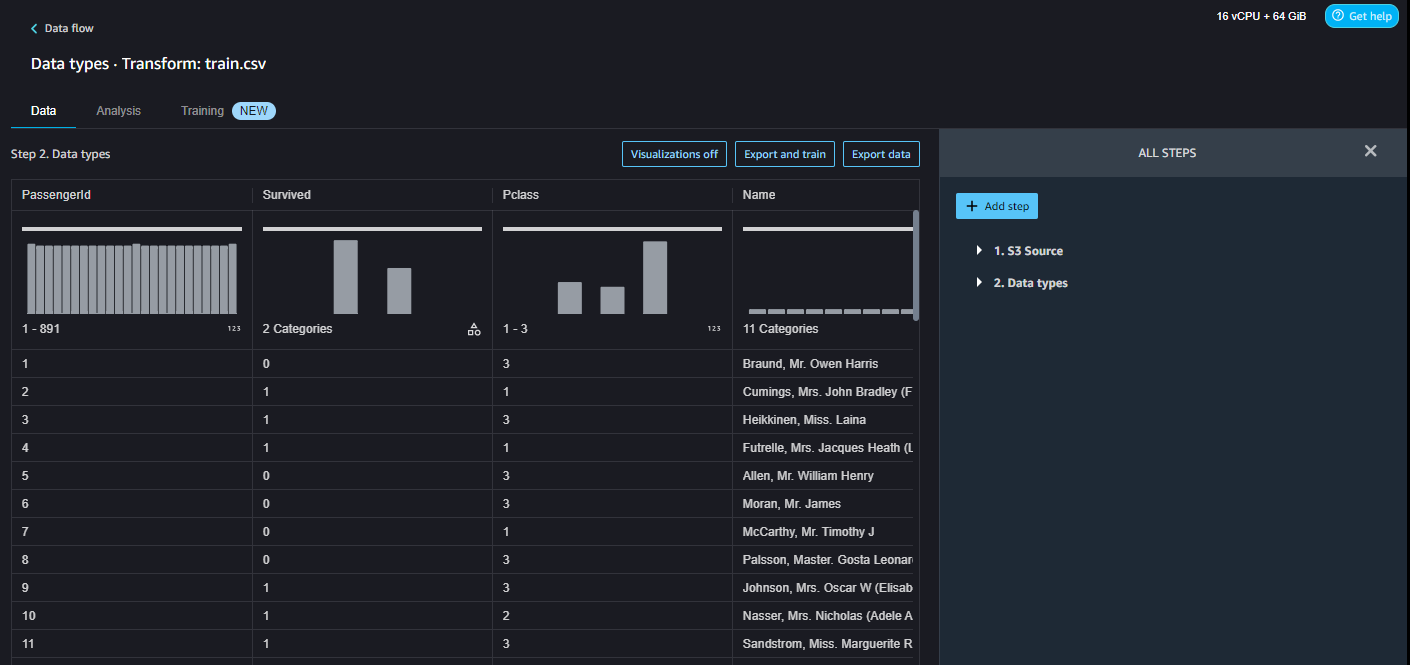Click the question mark icon on Get help
This screenshot has height=665, width=1410.
1339,15
